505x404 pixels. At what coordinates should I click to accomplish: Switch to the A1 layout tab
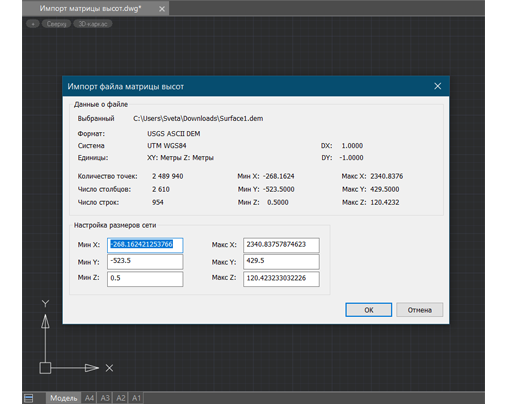coord(136,398)
